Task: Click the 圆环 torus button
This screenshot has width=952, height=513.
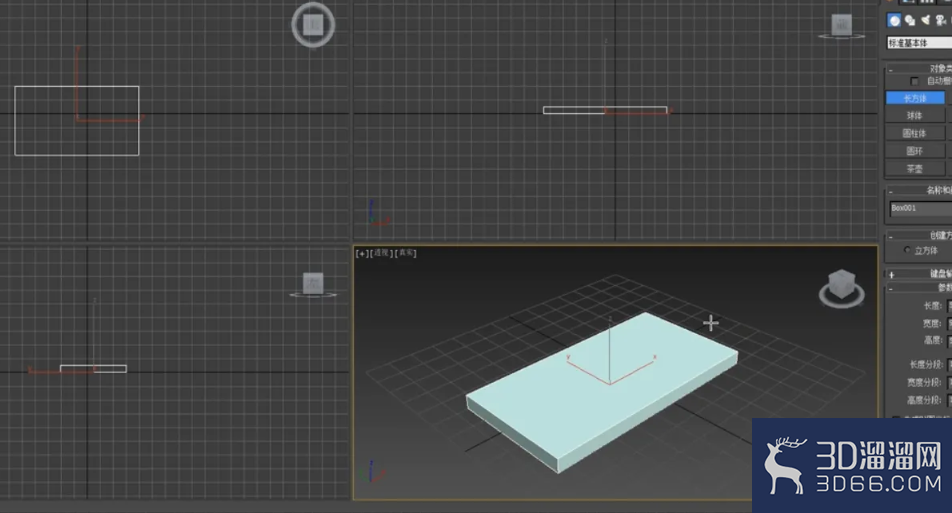Action: (915, 151)
